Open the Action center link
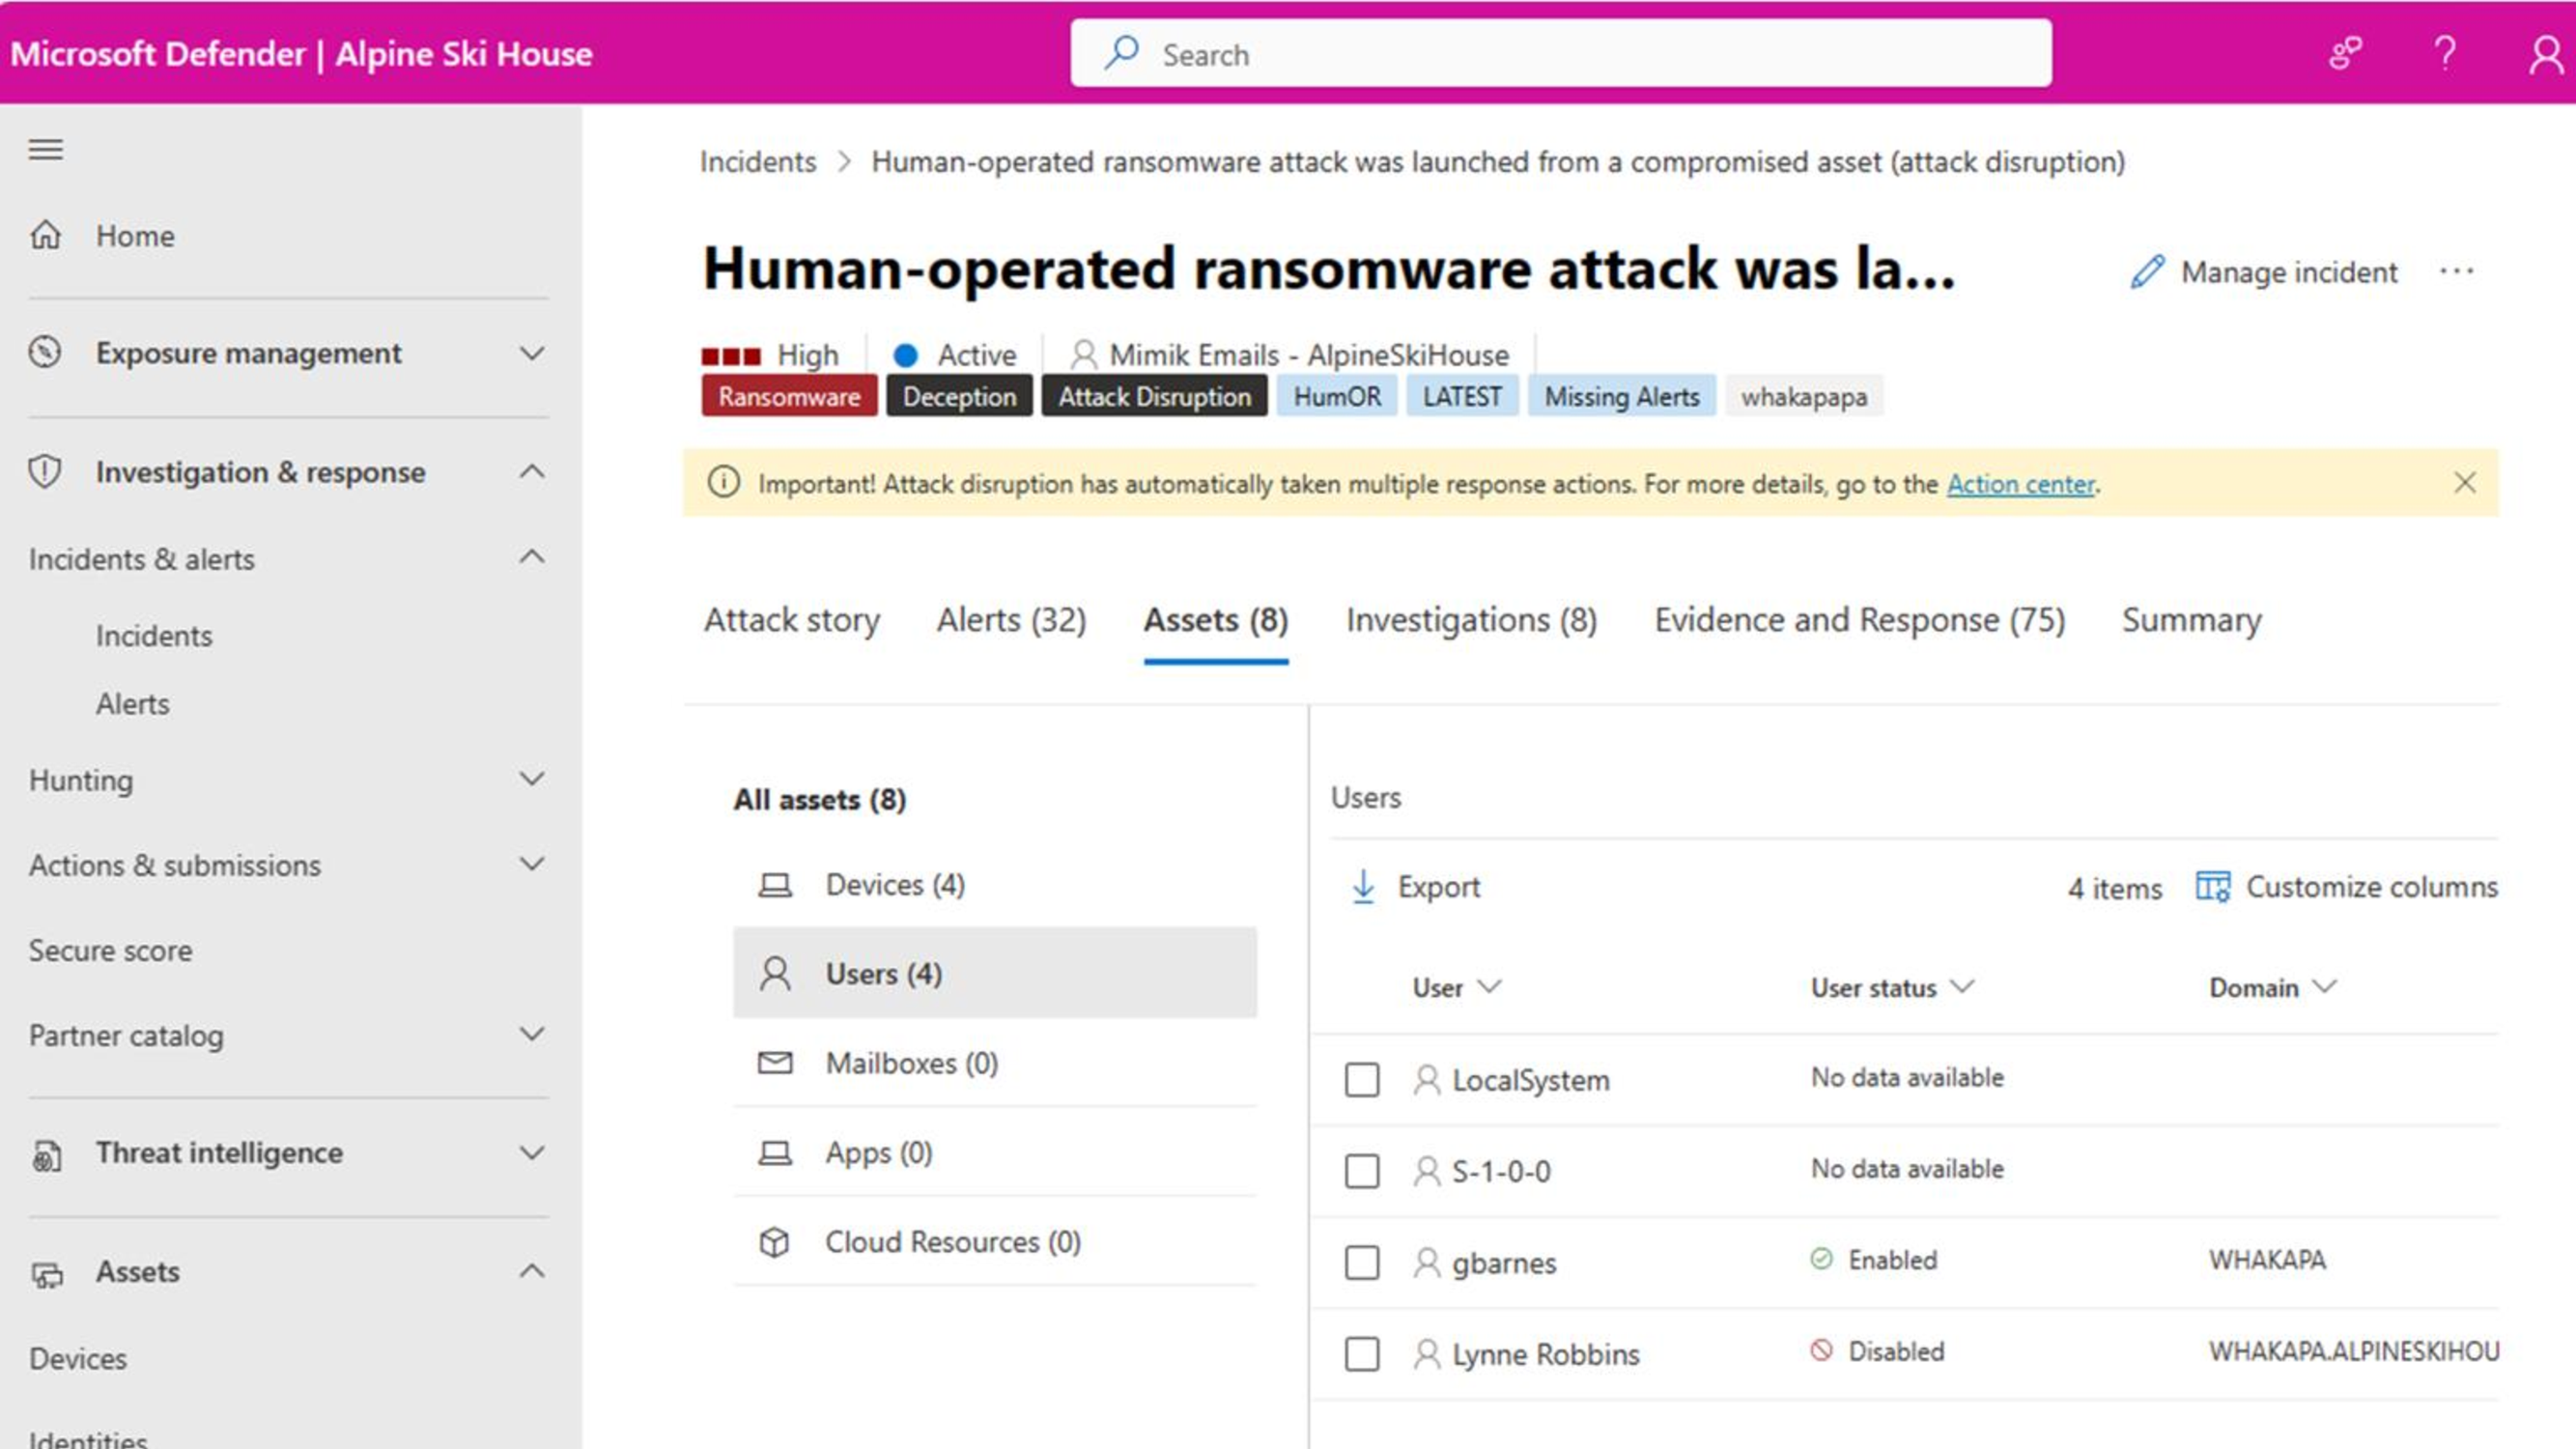 click(2021, 483)
